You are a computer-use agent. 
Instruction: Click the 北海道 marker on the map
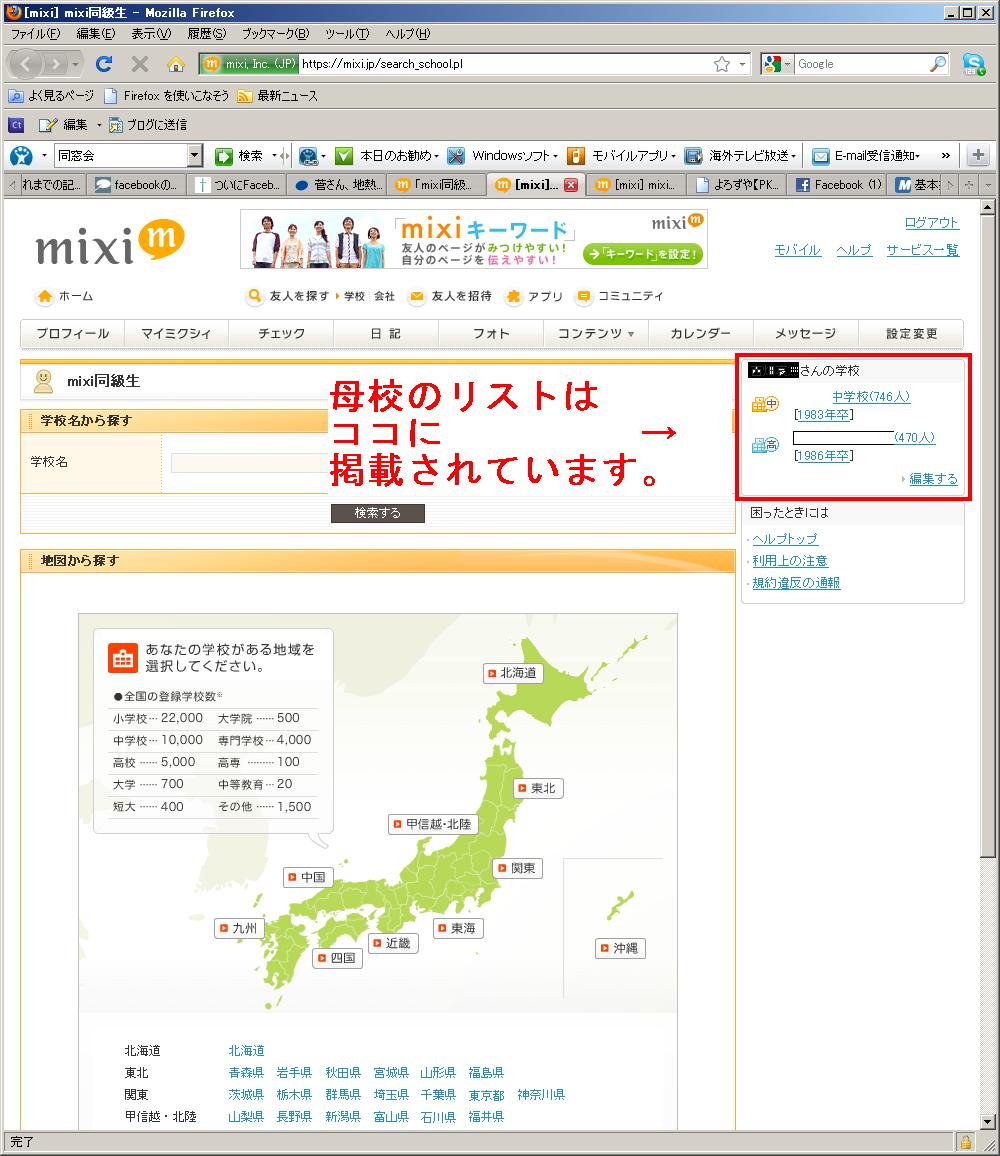(x=513, y=673)
